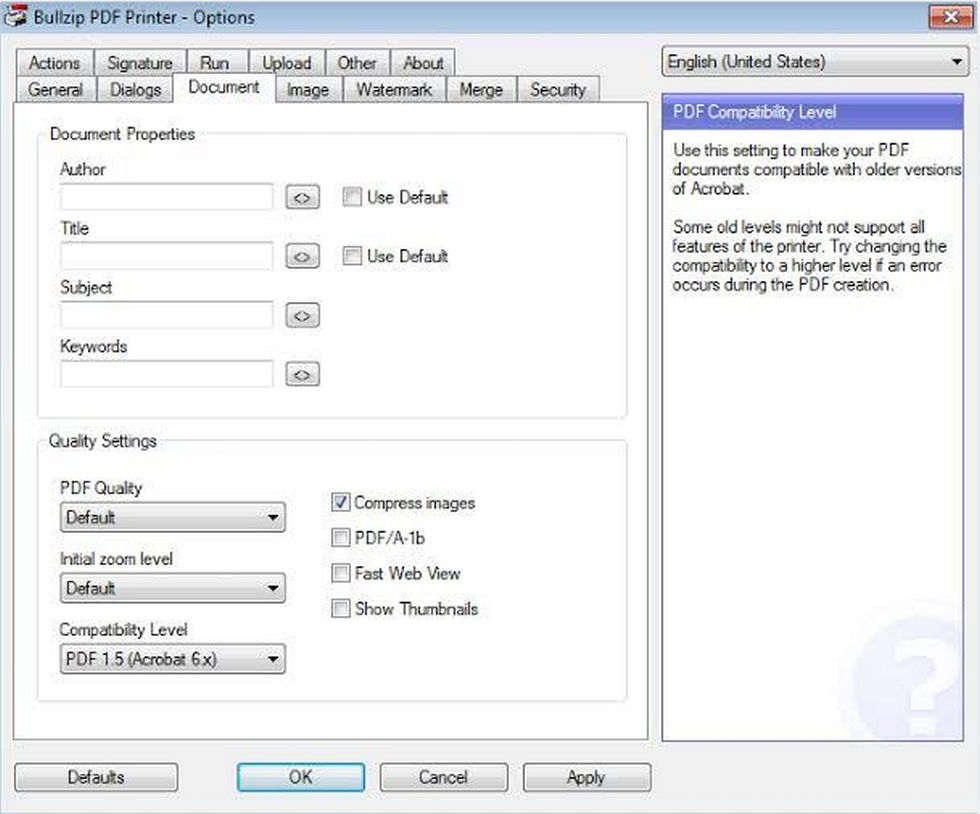The width and height of the screenshot is (980, 814).
Task: Uncheck the Compress images checkbox
Action: tap(341, 502)
